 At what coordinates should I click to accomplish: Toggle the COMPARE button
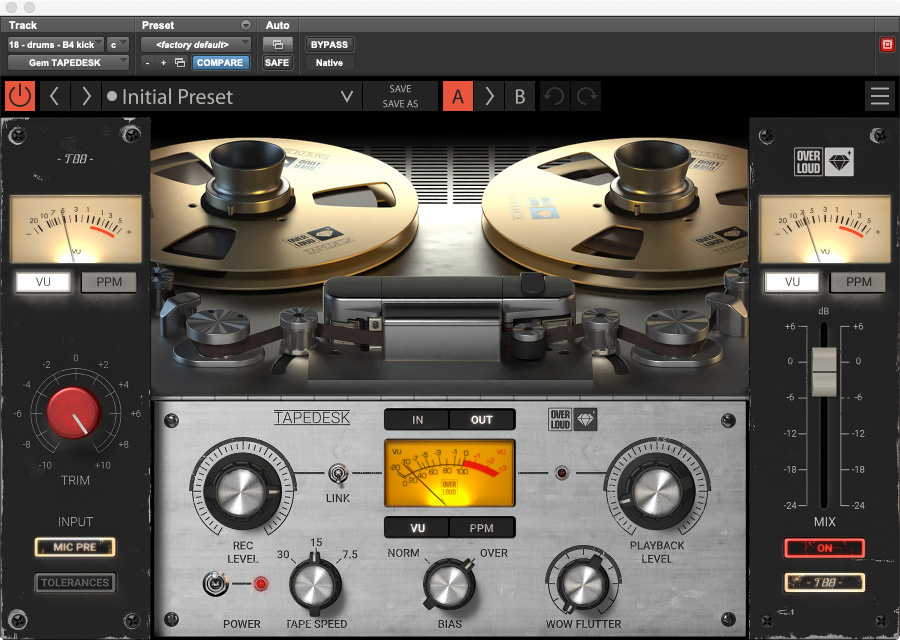[220, 63]
